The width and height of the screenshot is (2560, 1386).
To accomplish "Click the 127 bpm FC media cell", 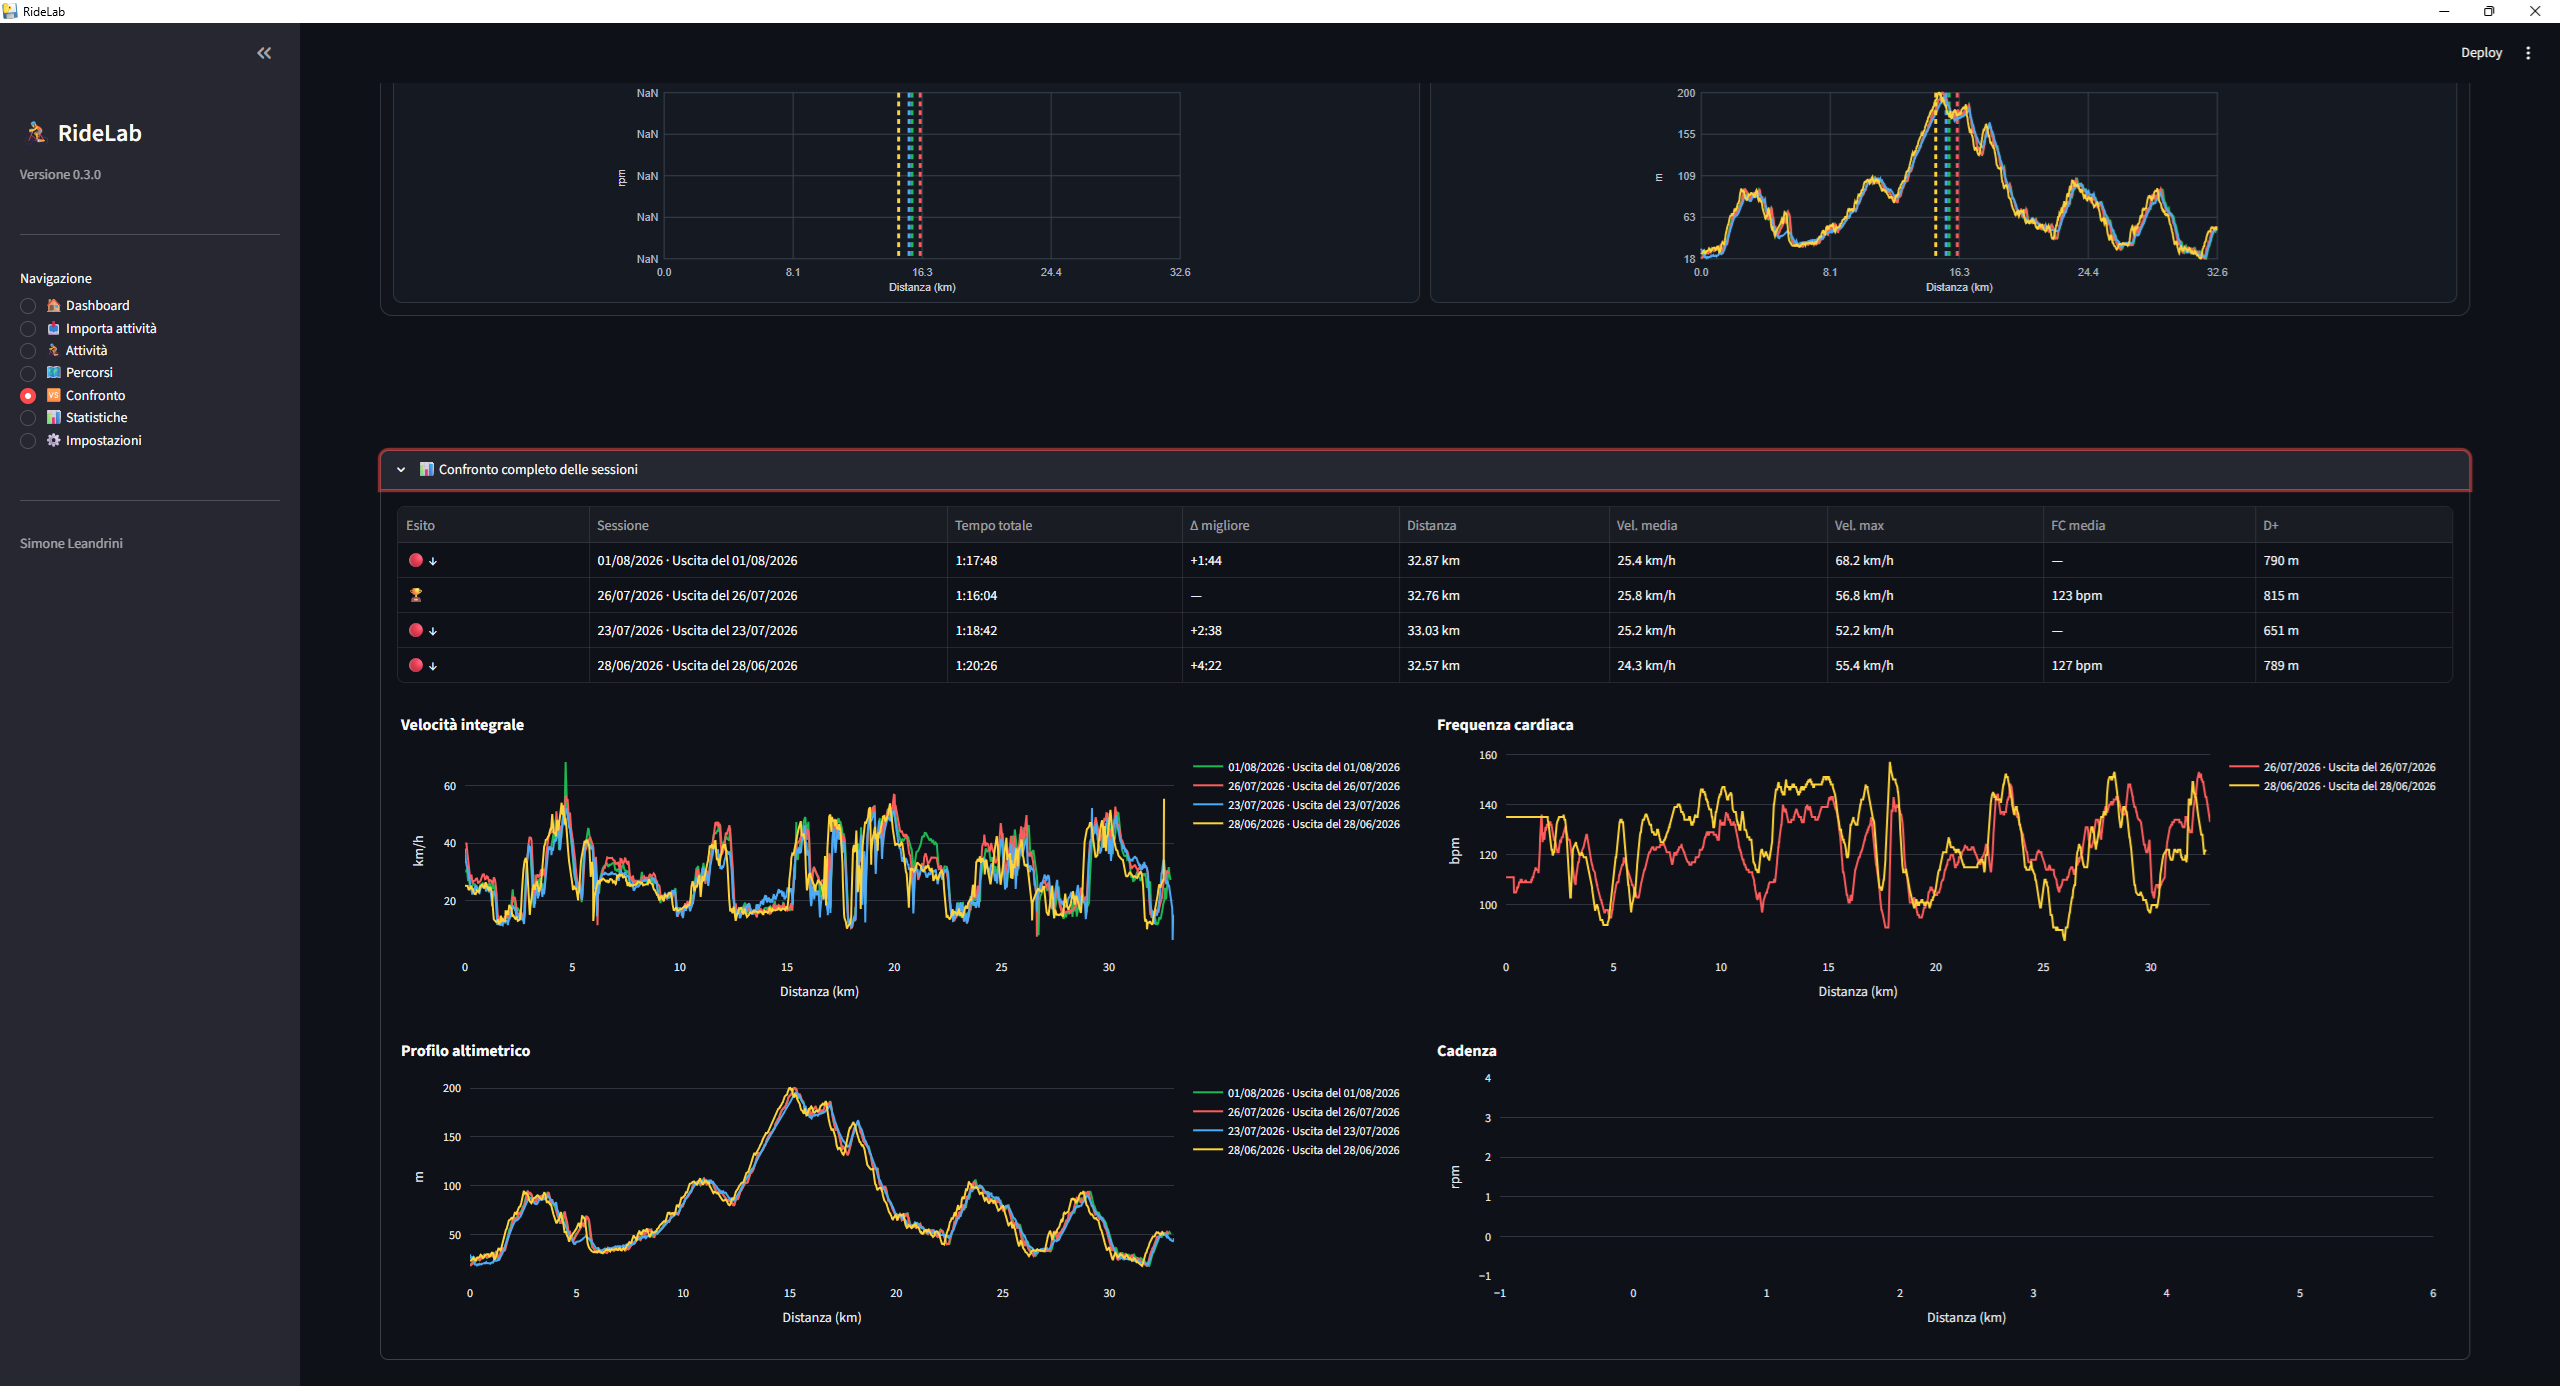I will (x=2148, y=665).
